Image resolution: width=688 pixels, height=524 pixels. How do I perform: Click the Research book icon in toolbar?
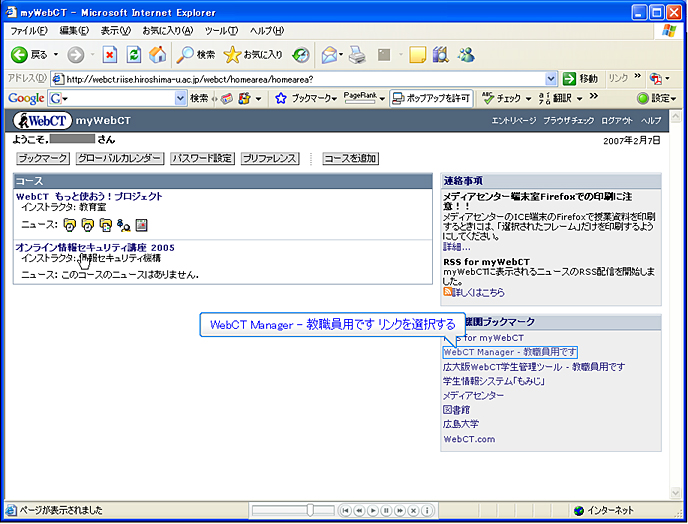pyautogui.click(x=441, y=55)
